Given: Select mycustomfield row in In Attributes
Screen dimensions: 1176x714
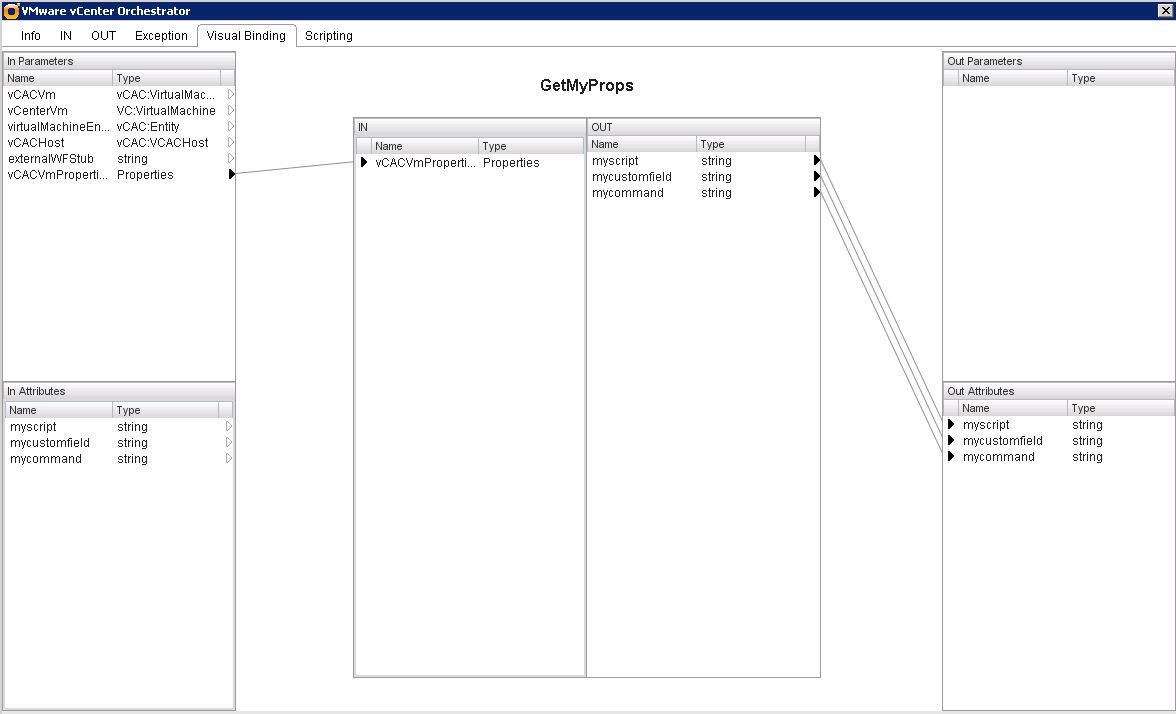Looking at the screenshot, I should [60, 442].
